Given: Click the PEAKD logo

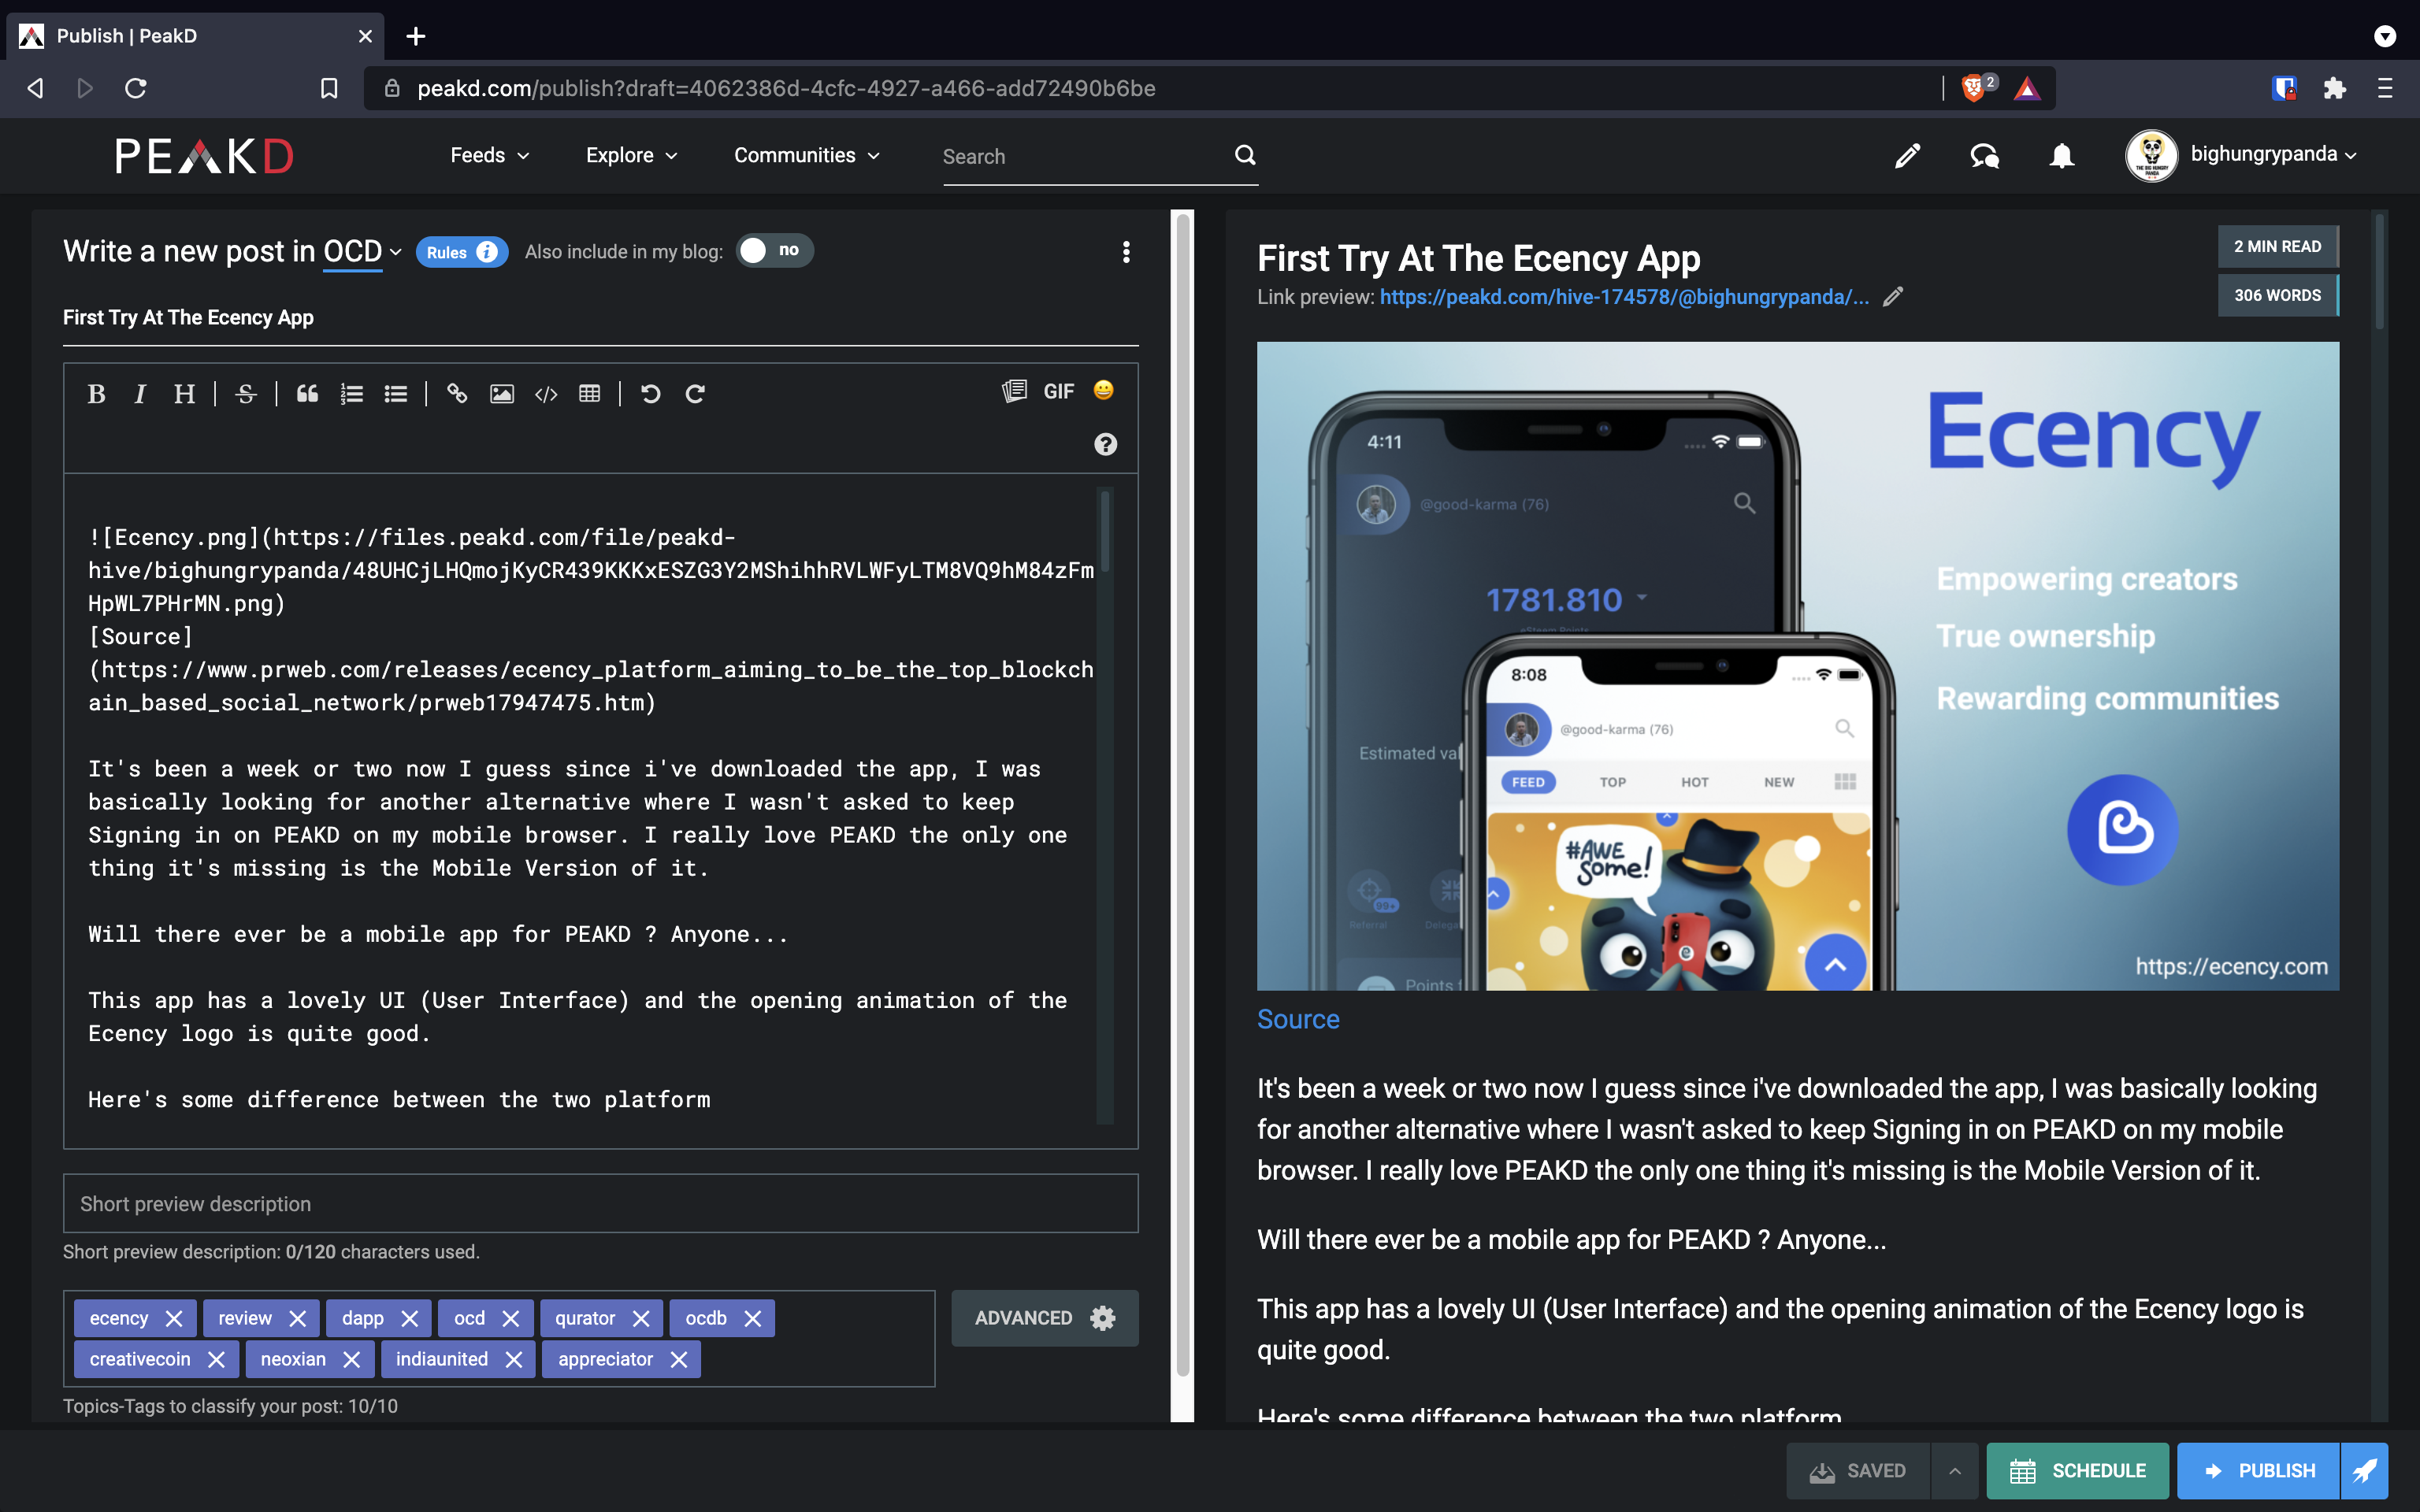Looking at the screenshot, I should pos(204,155).
